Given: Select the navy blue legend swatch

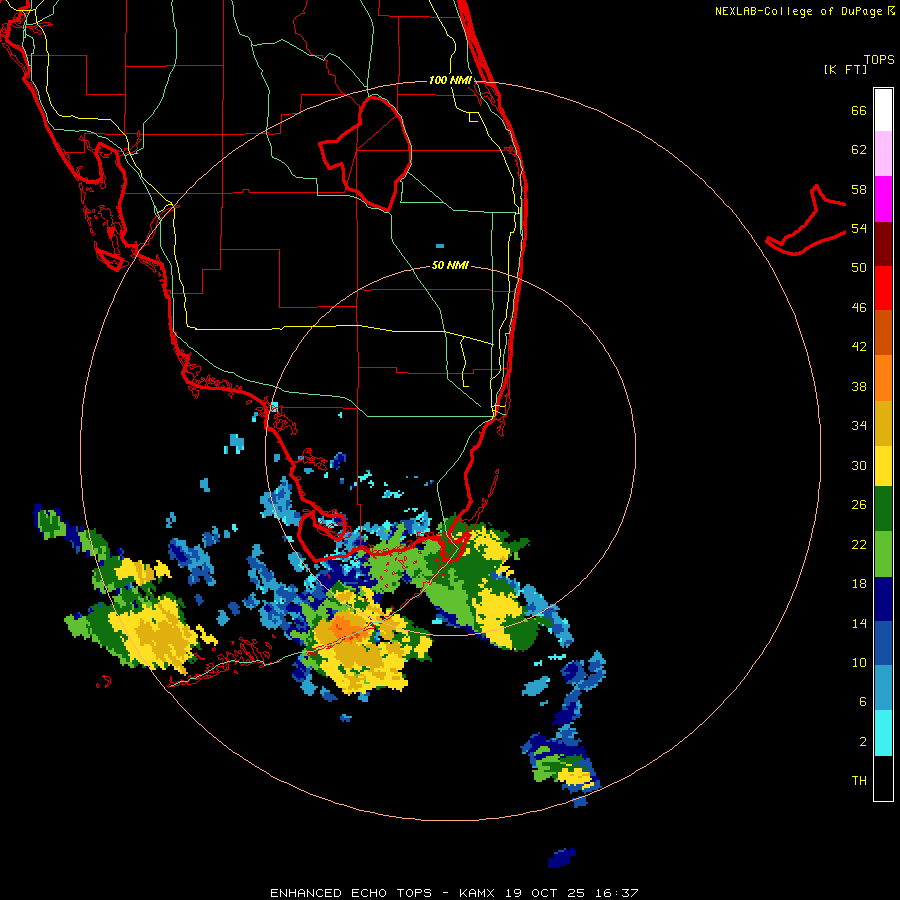Looking at the screenshot, I should (883, 599).
